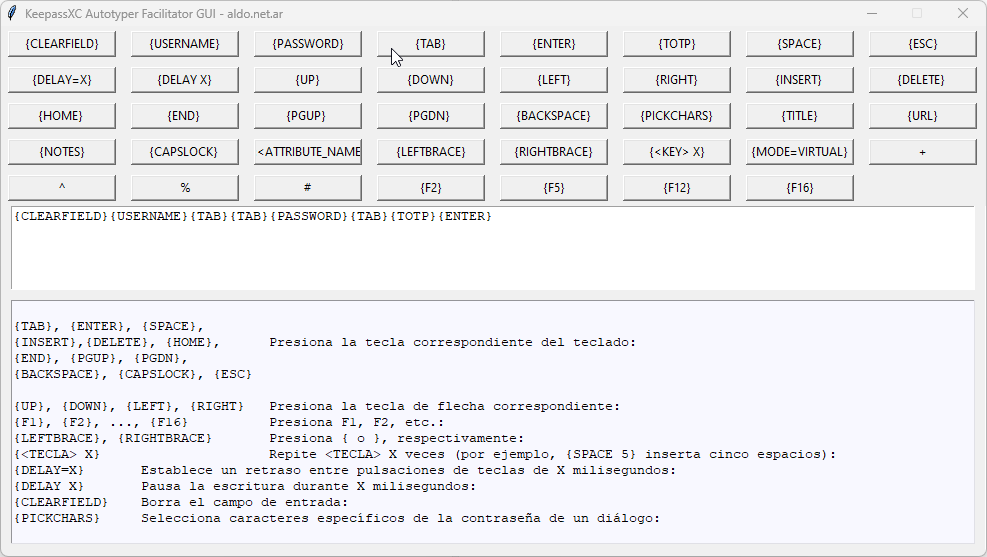Screen dimensions: 987x557
Task: Insert the {ESC} key token
Action: [x=923, y=44]
